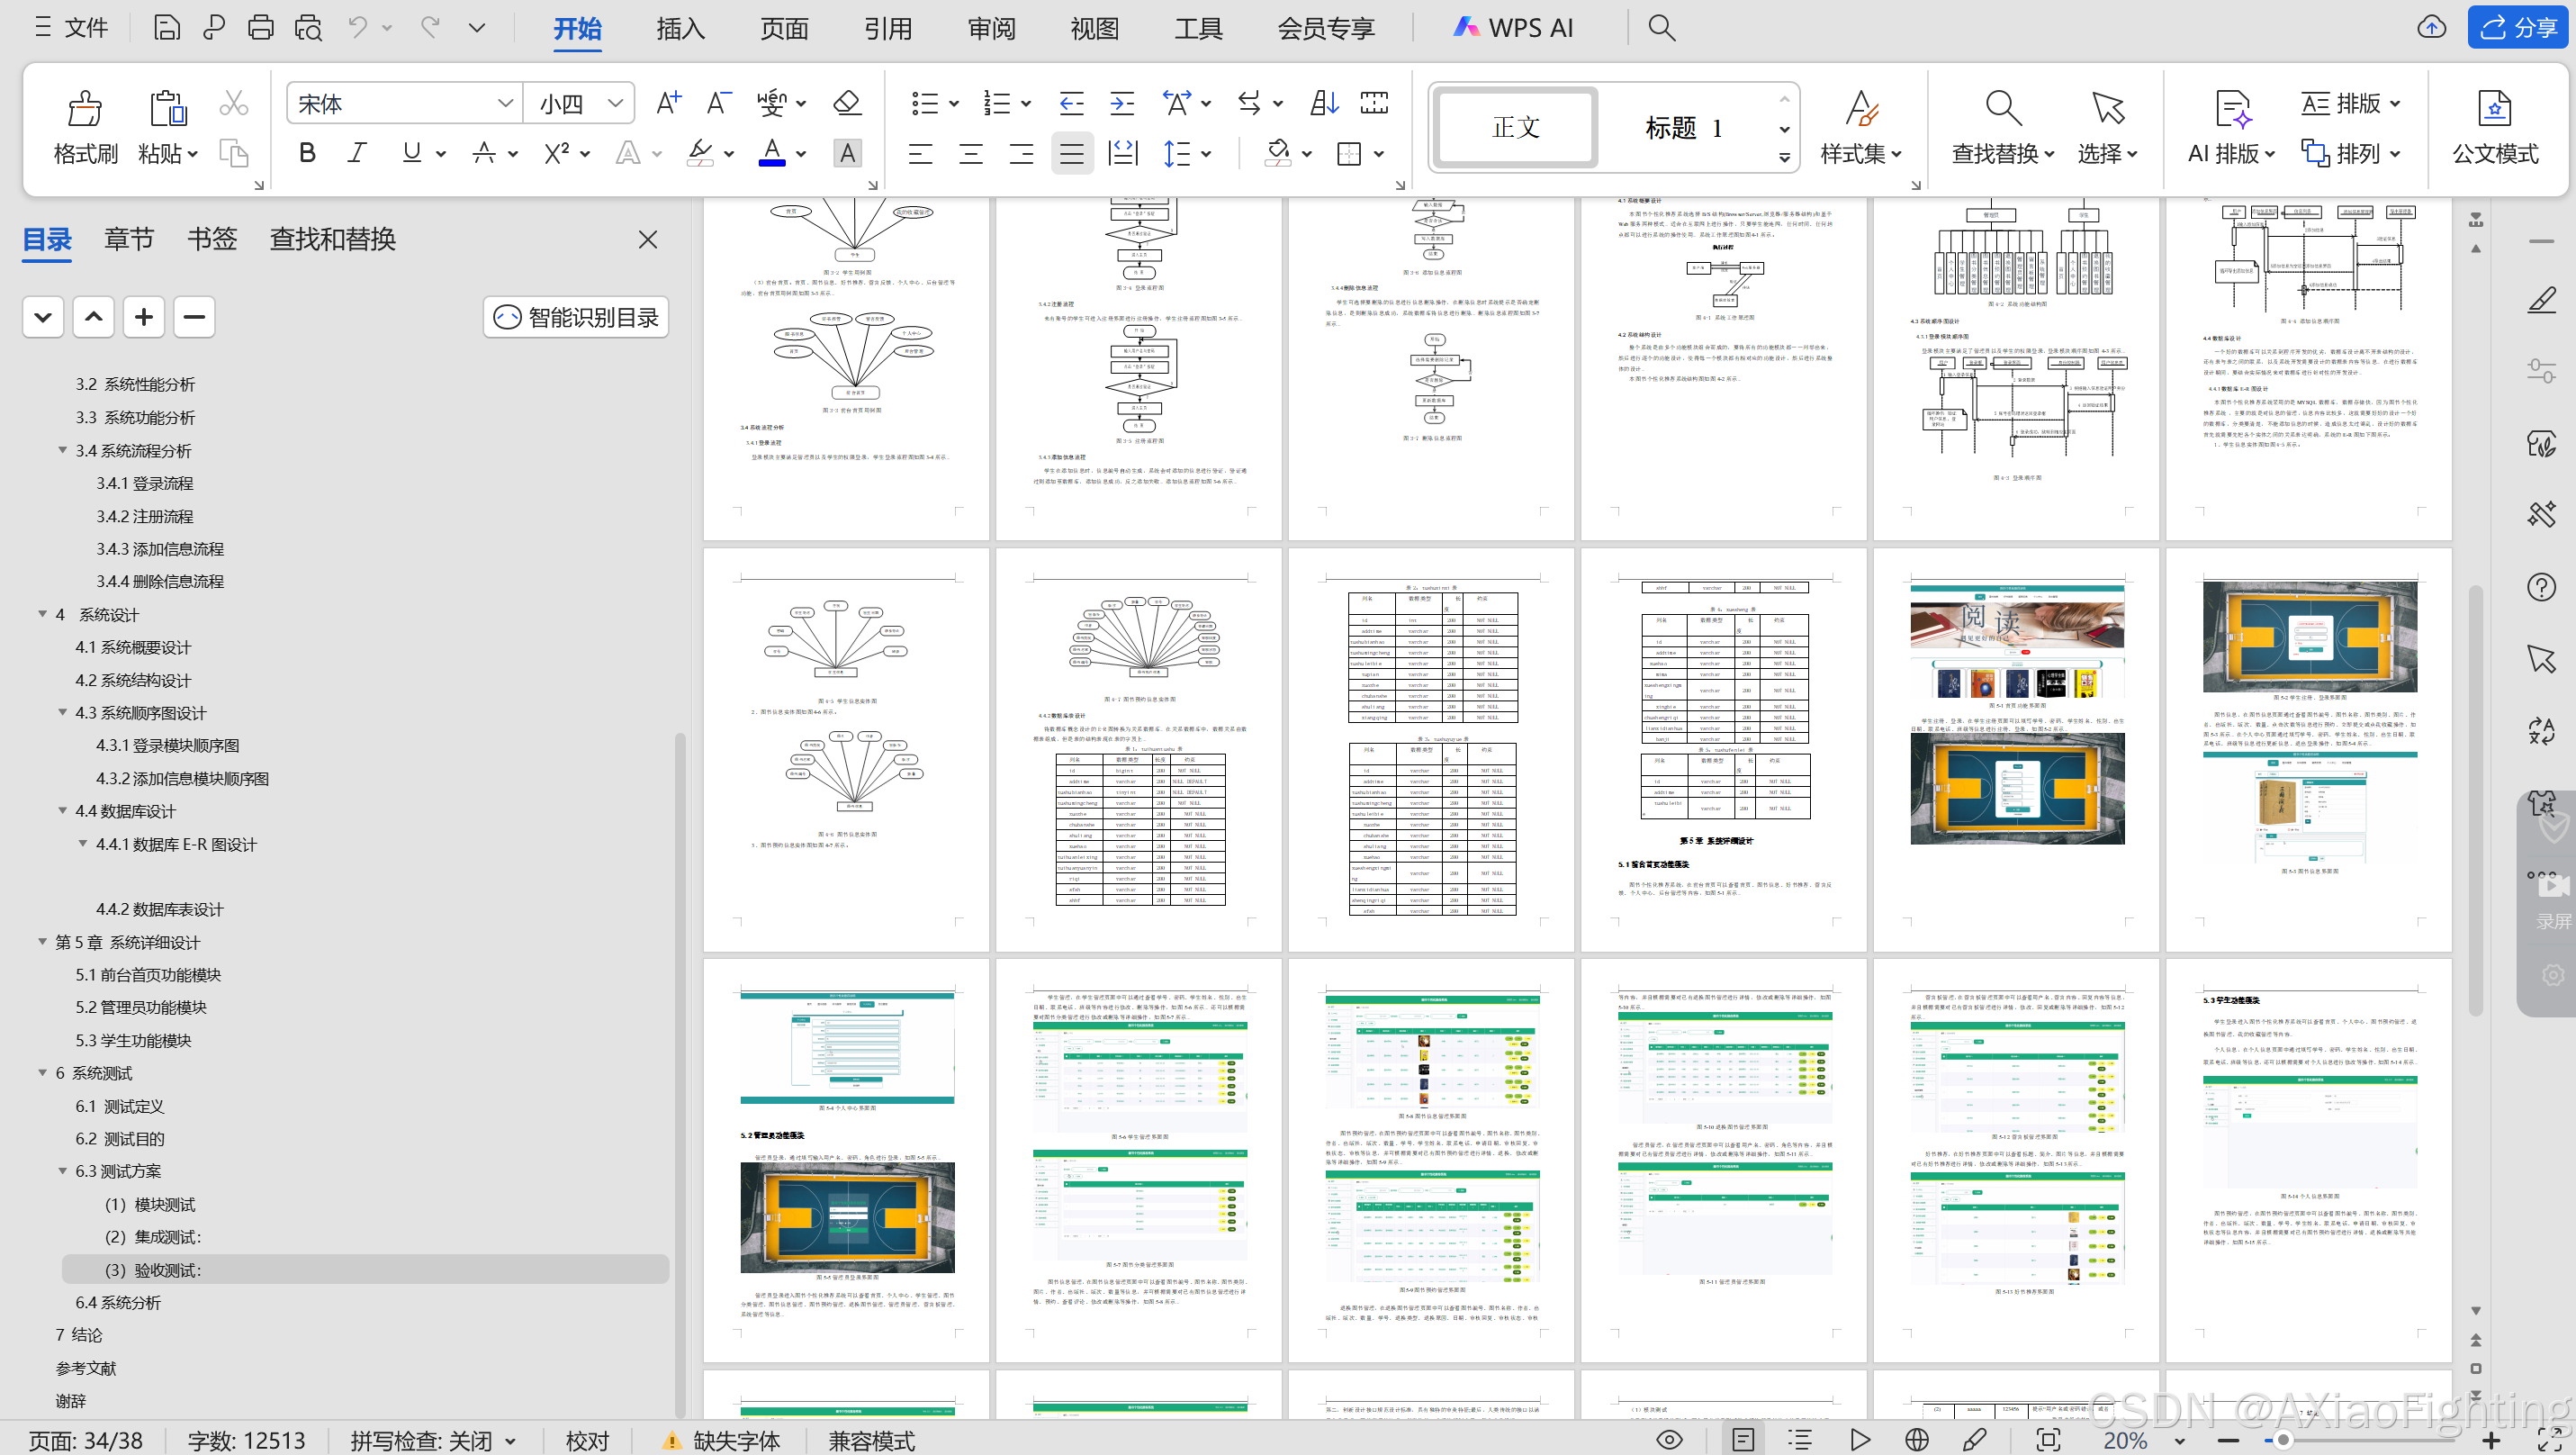Click the eye reading mode icon

1669,1440
